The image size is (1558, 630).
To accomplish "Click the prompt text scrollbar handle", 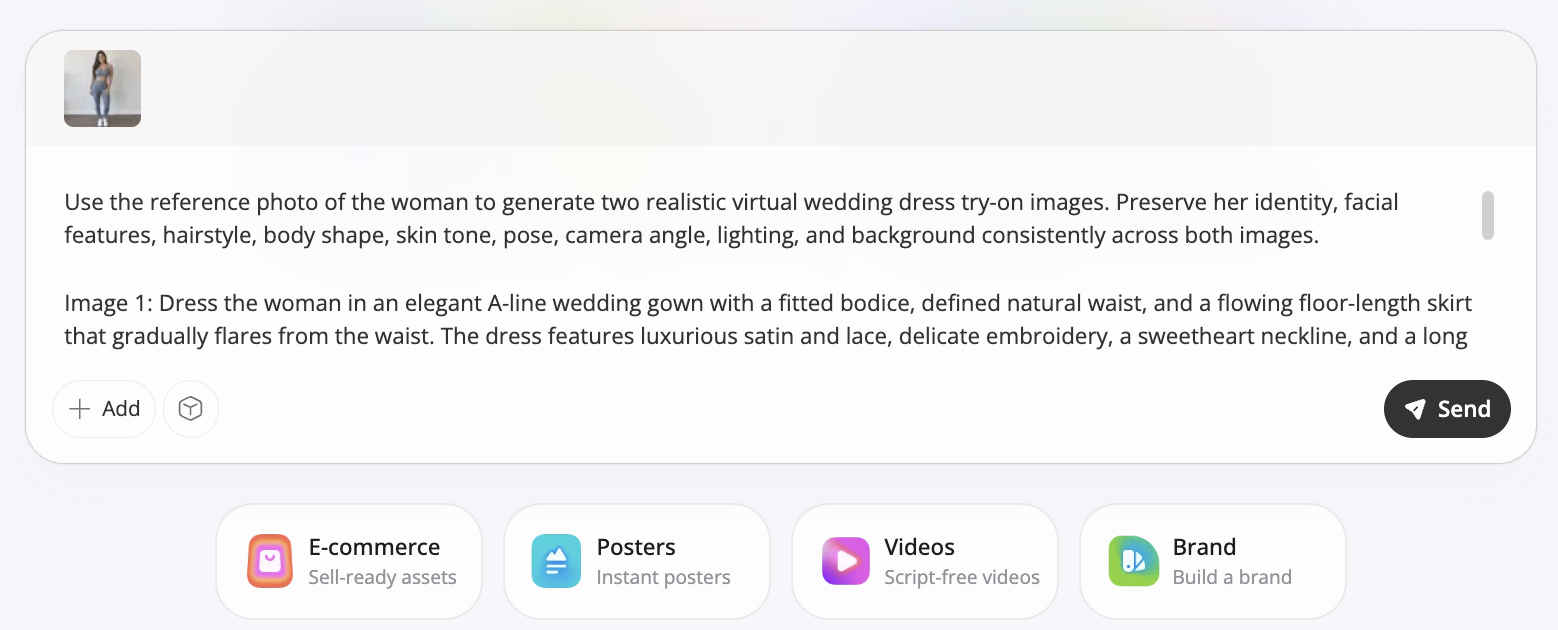I will (1488, 215).
